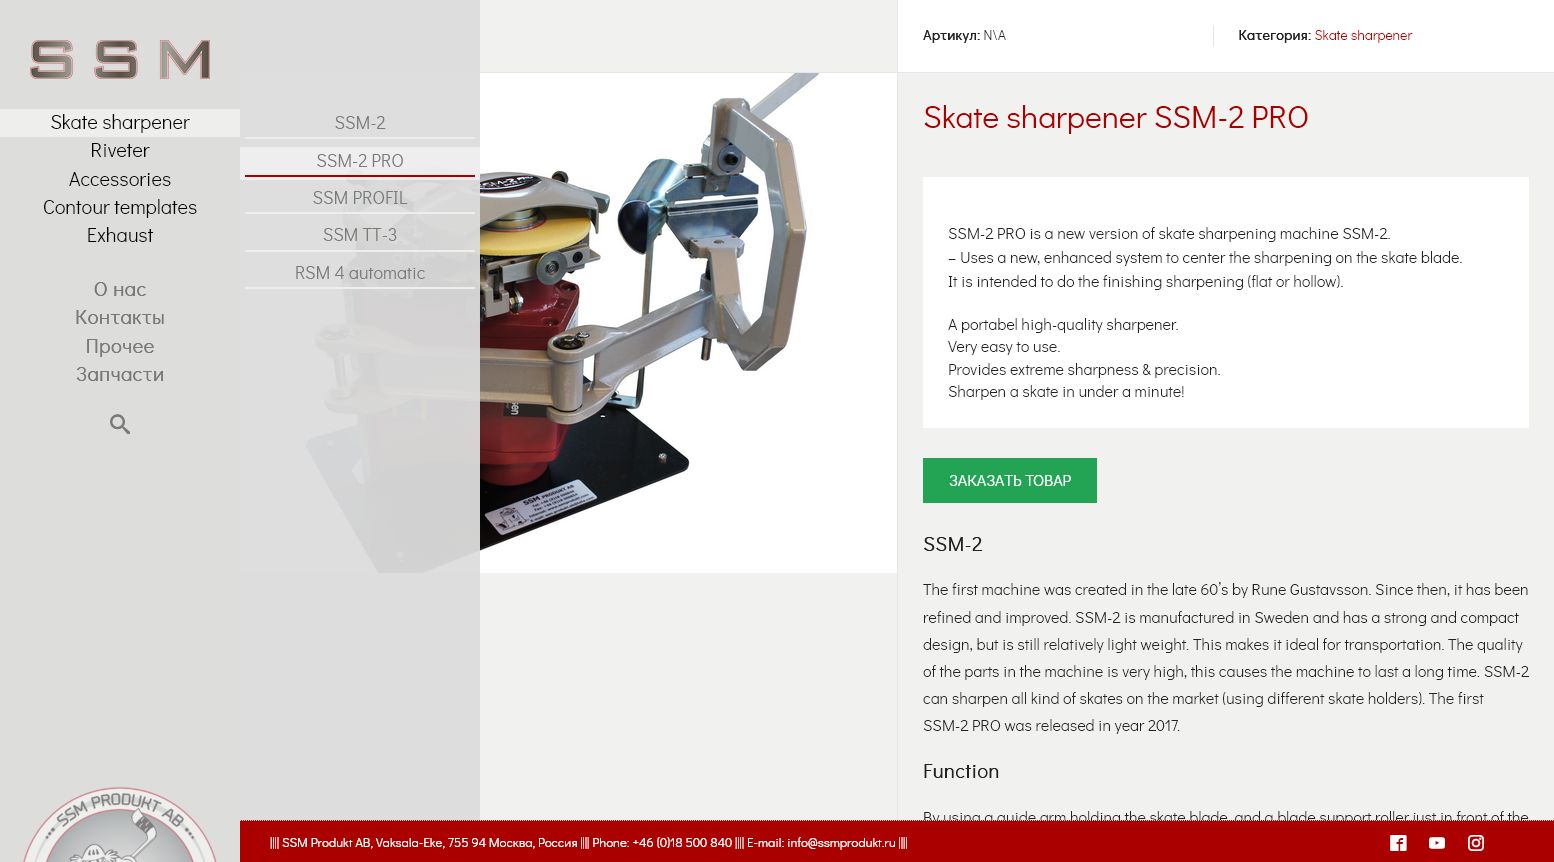Click the 'A portabel high-quality sharpener.' line
The image size is (1554, 862).
click(x=1063, y=324)
